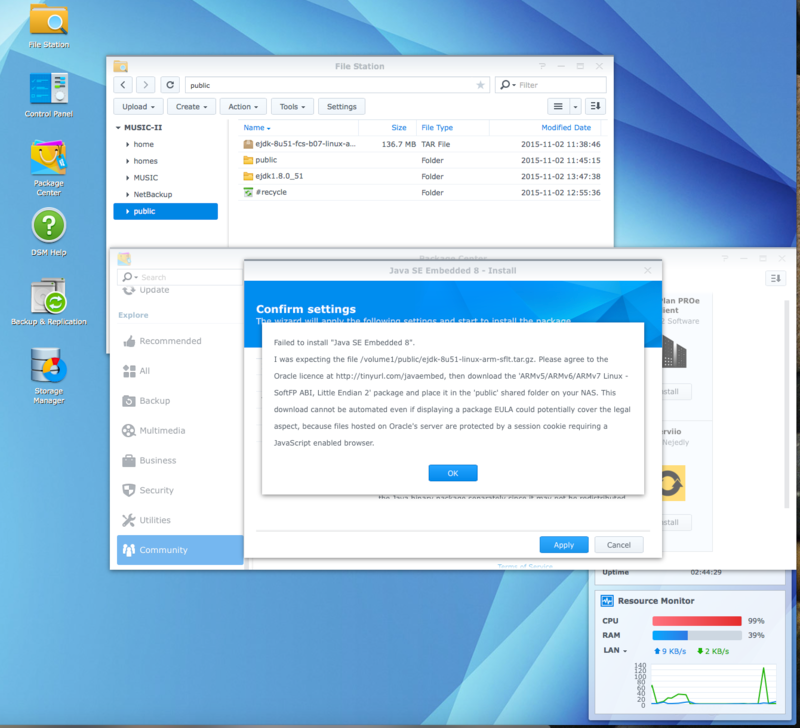
Task: Select Backup category in Package Center
Action: [180, 400]
